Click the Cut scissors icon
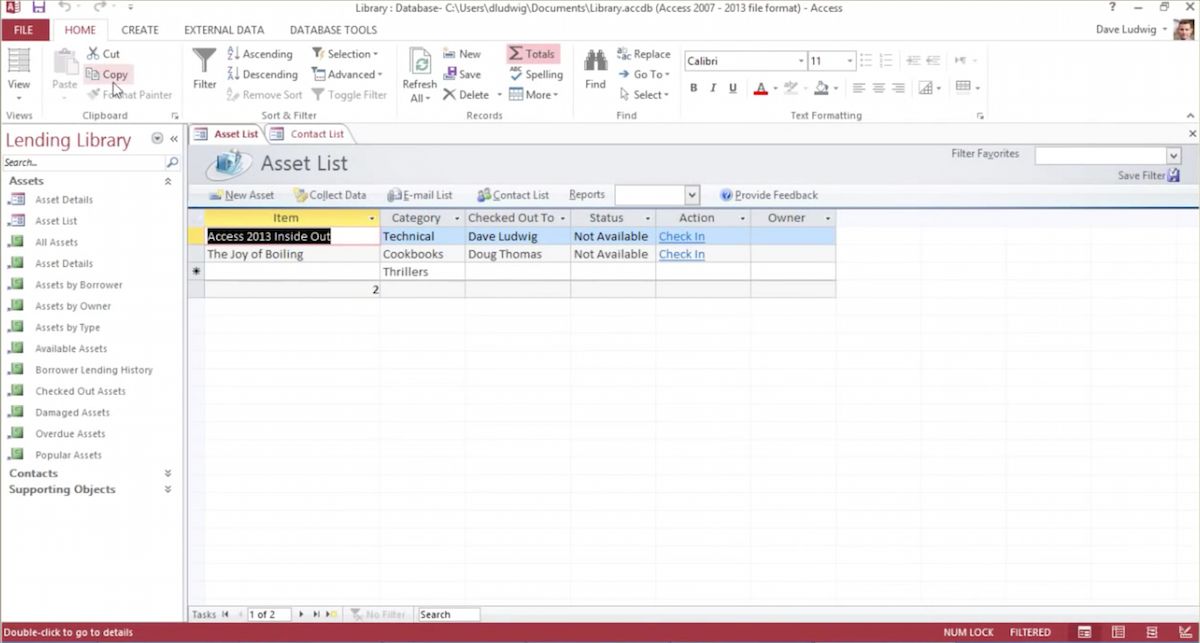 click(x=93, y=54)
